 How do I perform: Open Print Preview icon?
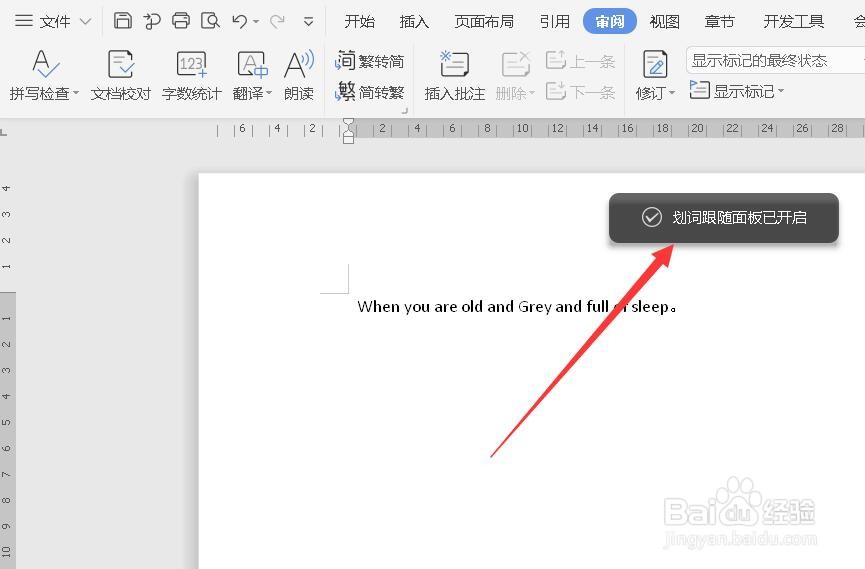click(210, 22)
